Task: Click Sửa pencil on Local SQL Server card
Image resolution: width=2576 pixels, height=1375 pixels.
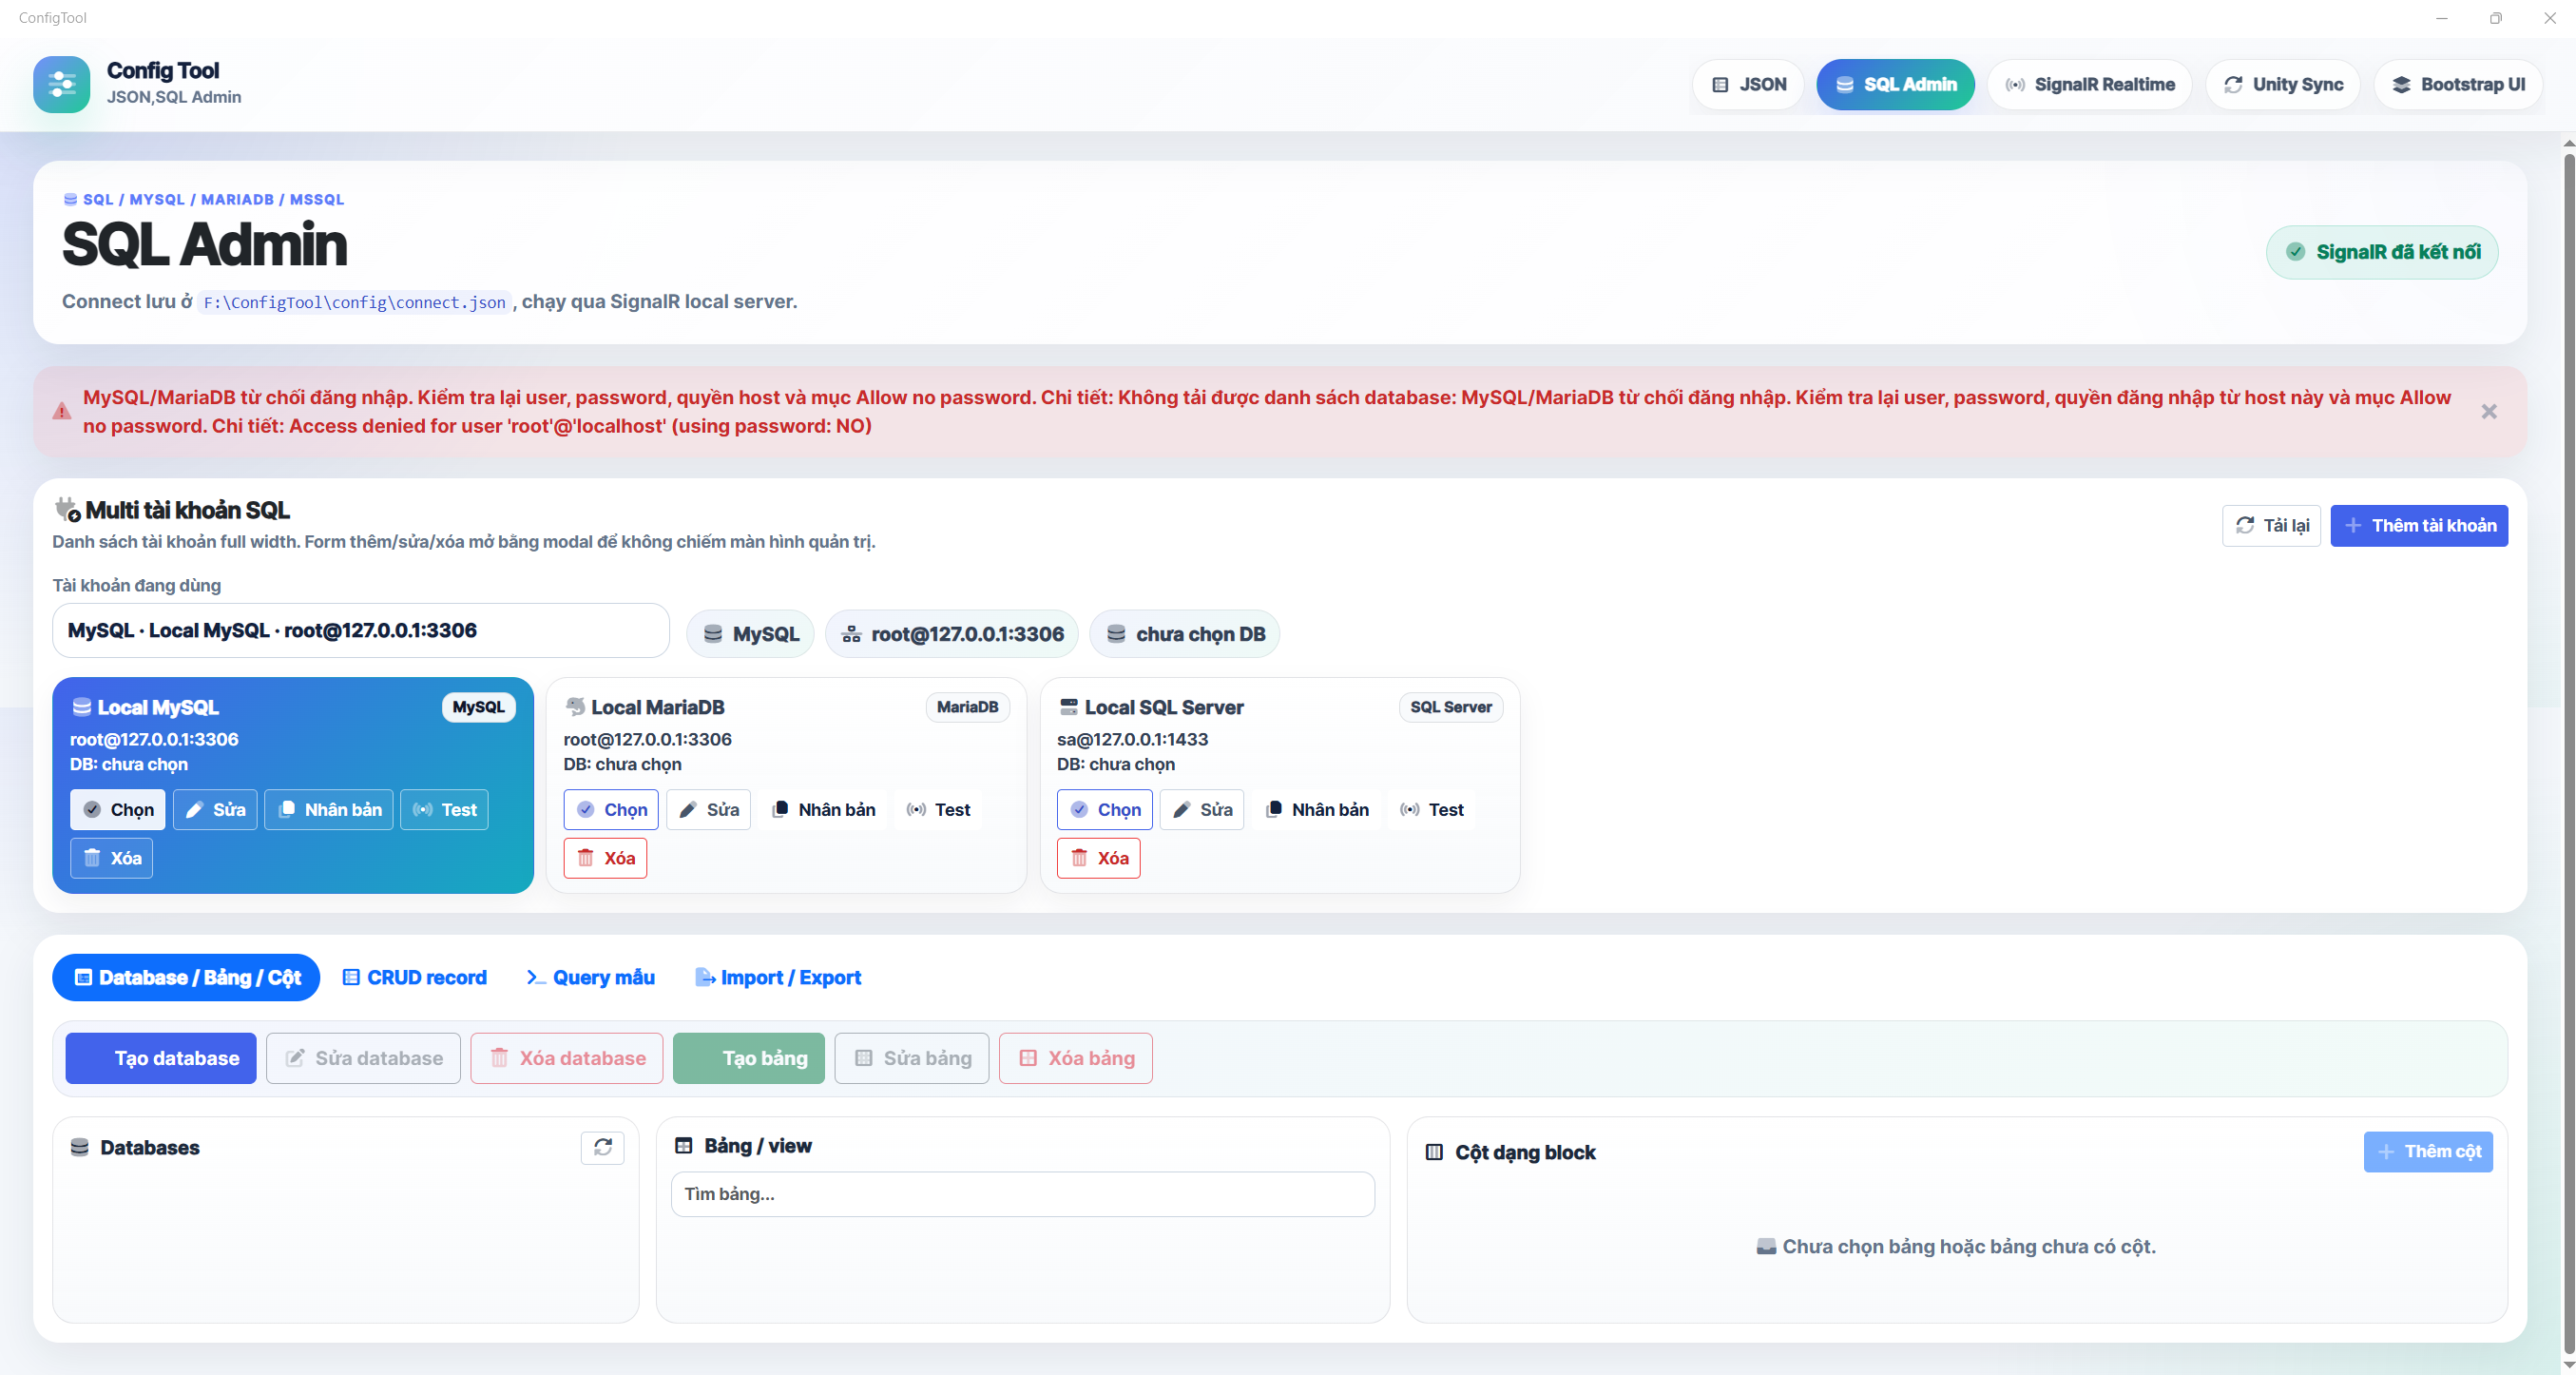Action: tap(1202, 810)
